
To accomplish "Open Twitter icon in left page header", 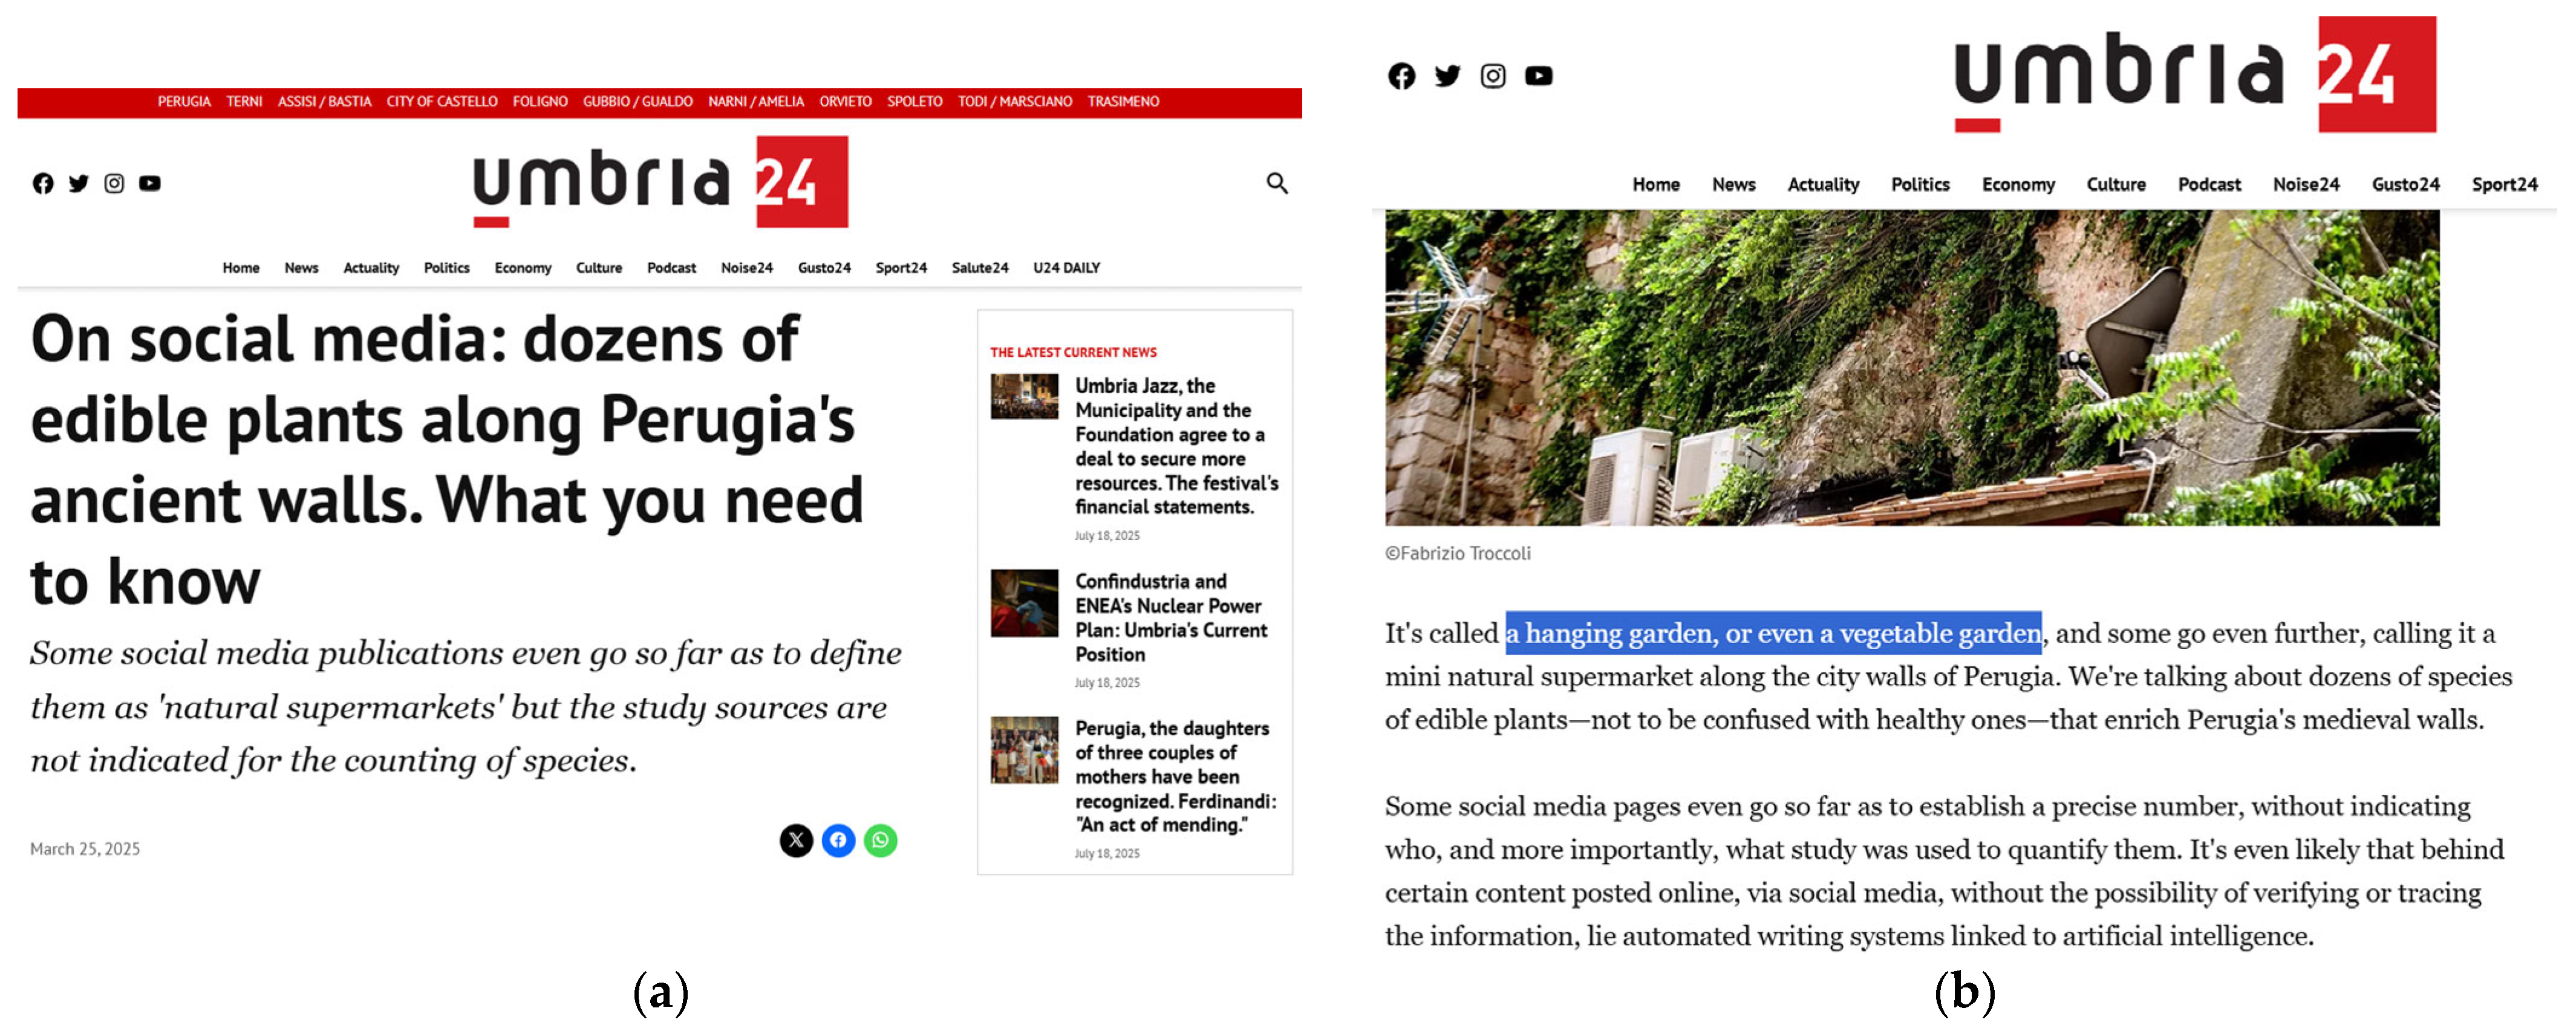I will tap(79, 184).
